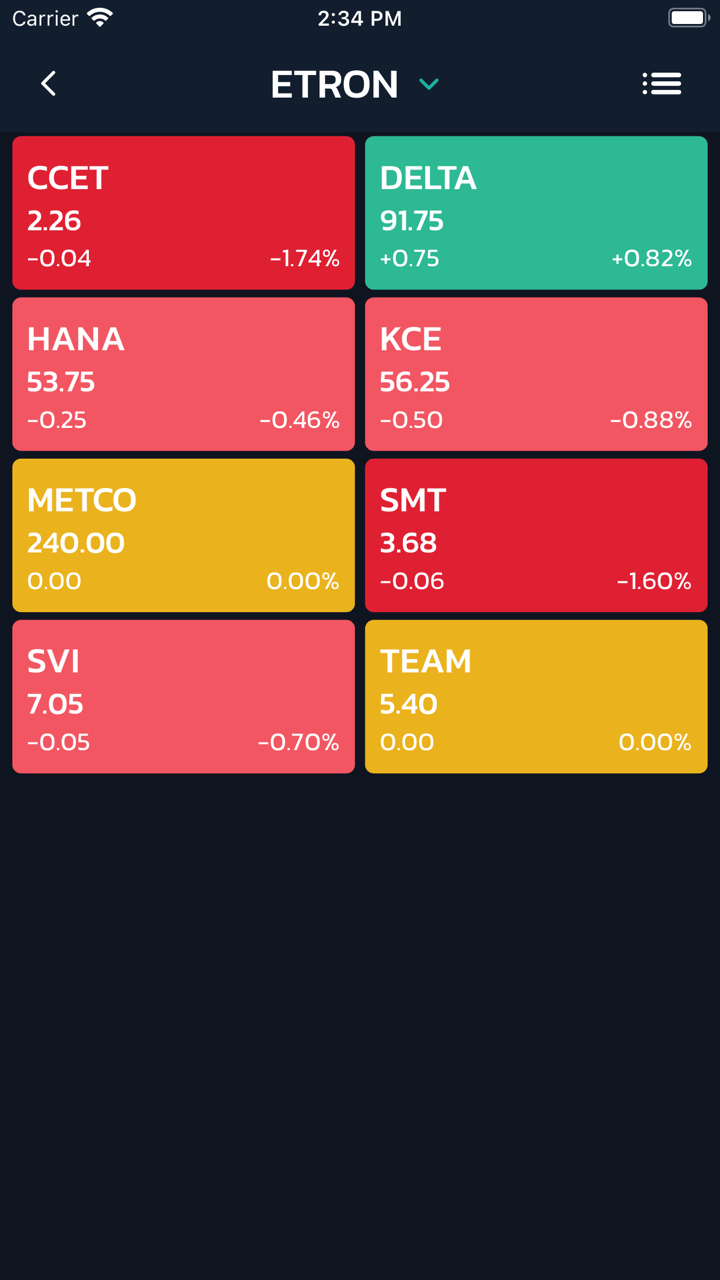
Task: Open the DELTA stock tile
Action: click(x=536, y=213)
